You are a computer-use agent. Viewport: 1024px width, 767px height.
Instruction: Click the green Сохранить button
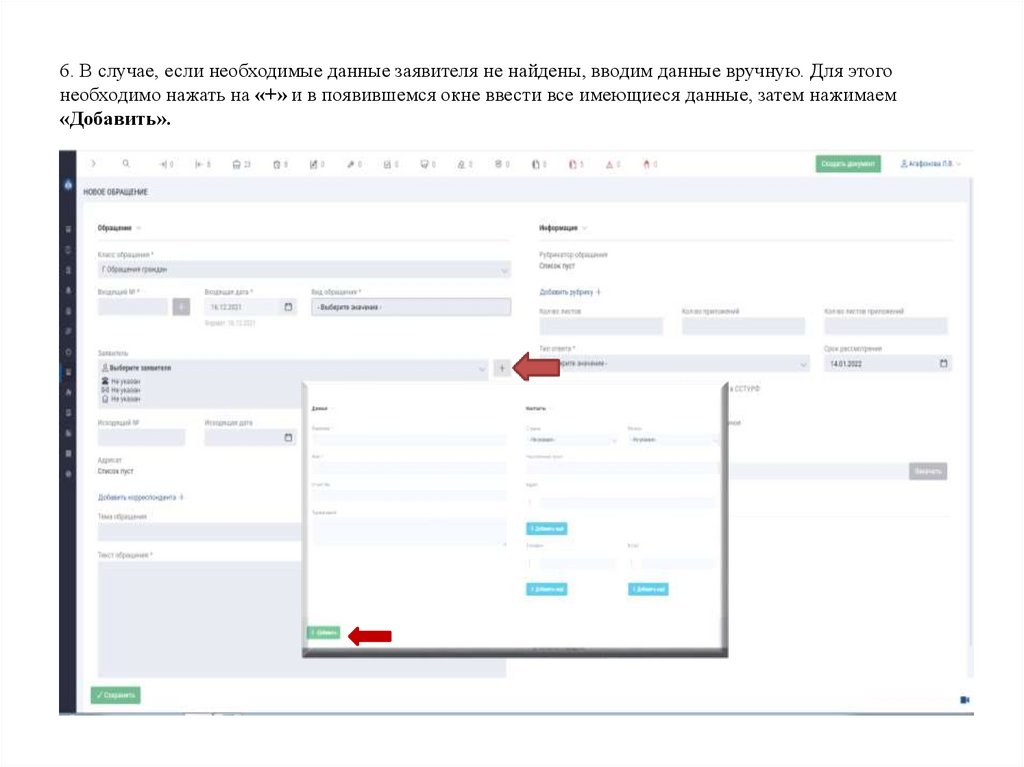tap(116, 695)
